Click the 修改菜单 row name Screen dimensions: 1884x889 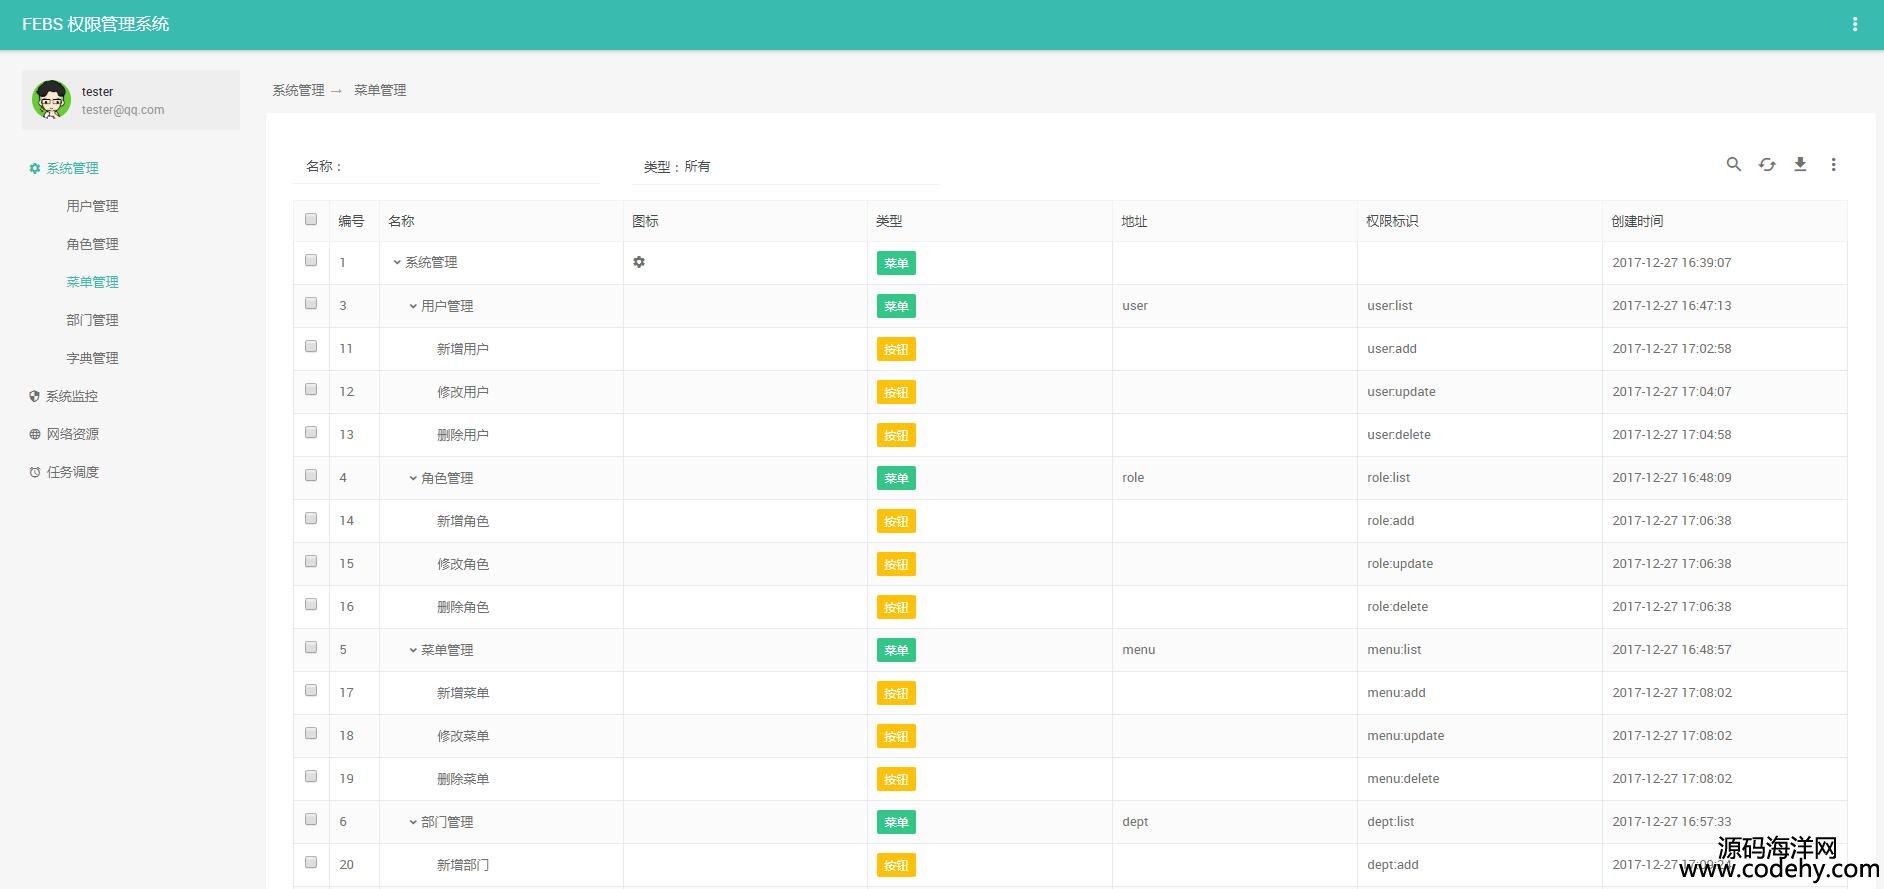(x=463, y=736)
